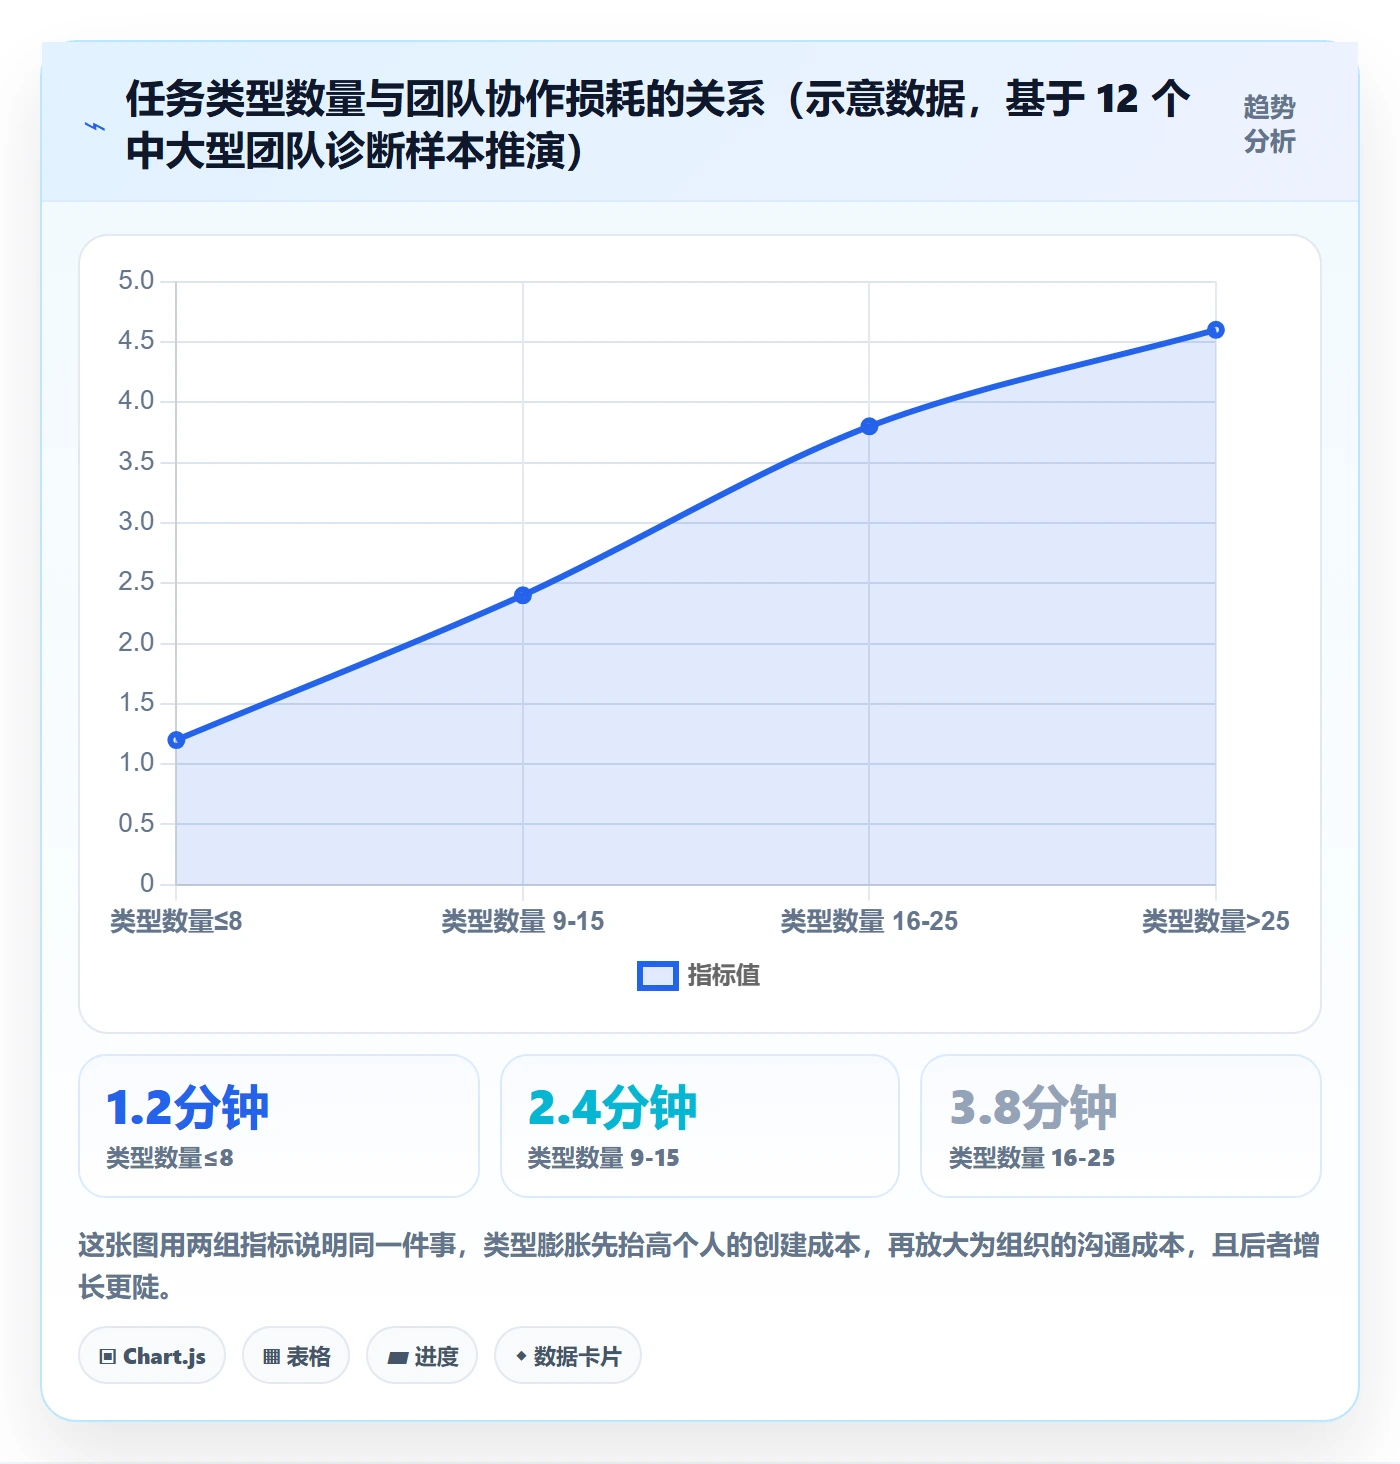Click the lightning bolt icon beside the title
The image size is (1400, 1464).
[x=95, y=126]
